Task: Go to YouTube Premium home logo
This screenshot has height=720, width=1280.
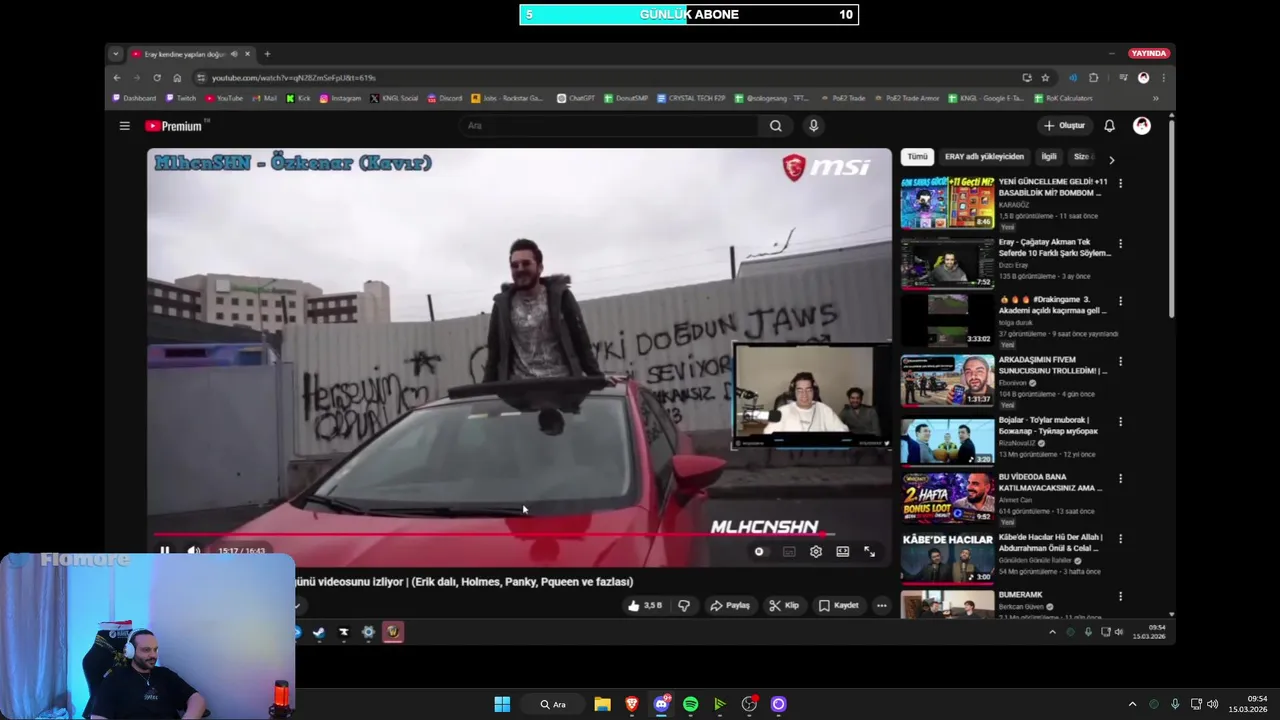Action: [174, 126]
